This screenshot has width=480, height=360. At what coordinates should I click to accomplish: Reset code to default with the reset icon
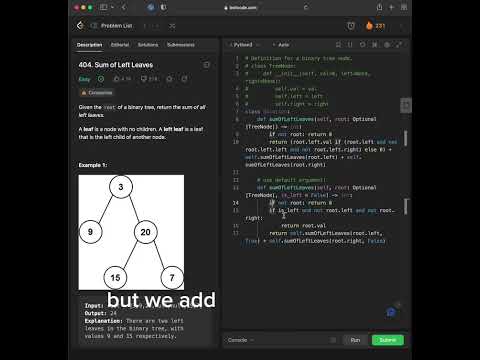click(x=363, y=45)
